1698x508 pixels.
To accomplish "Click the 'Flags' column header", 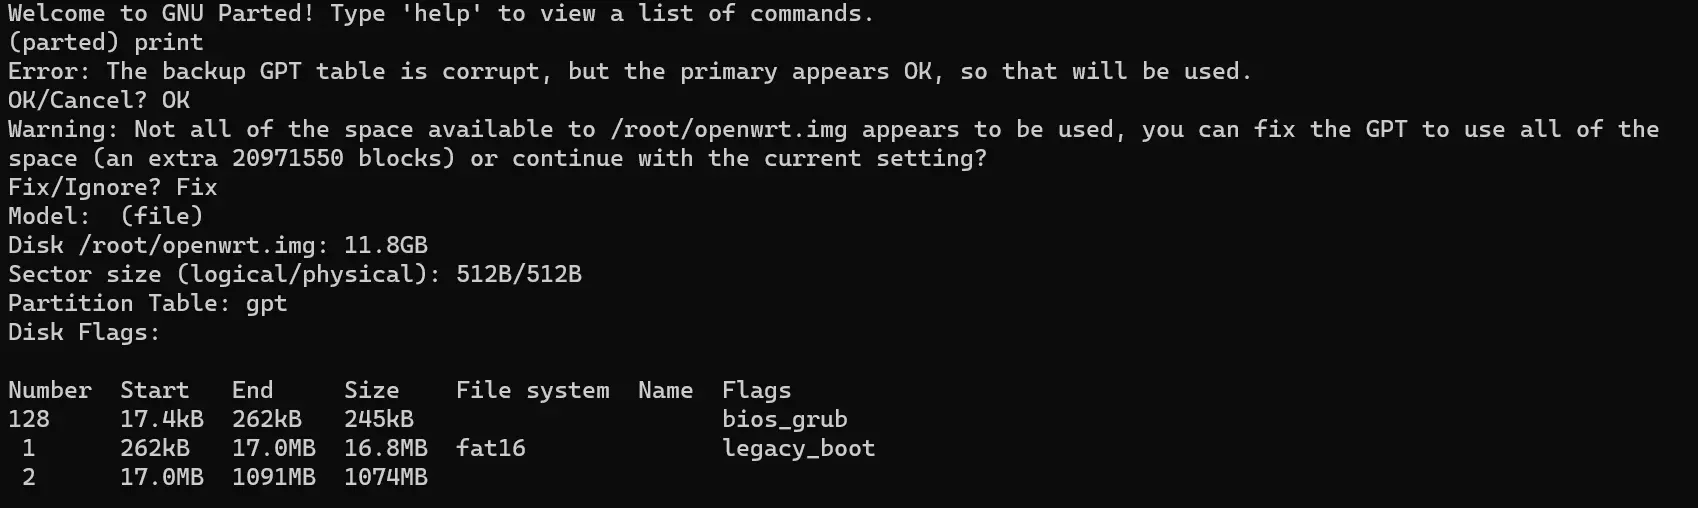I will pos(757,391).
